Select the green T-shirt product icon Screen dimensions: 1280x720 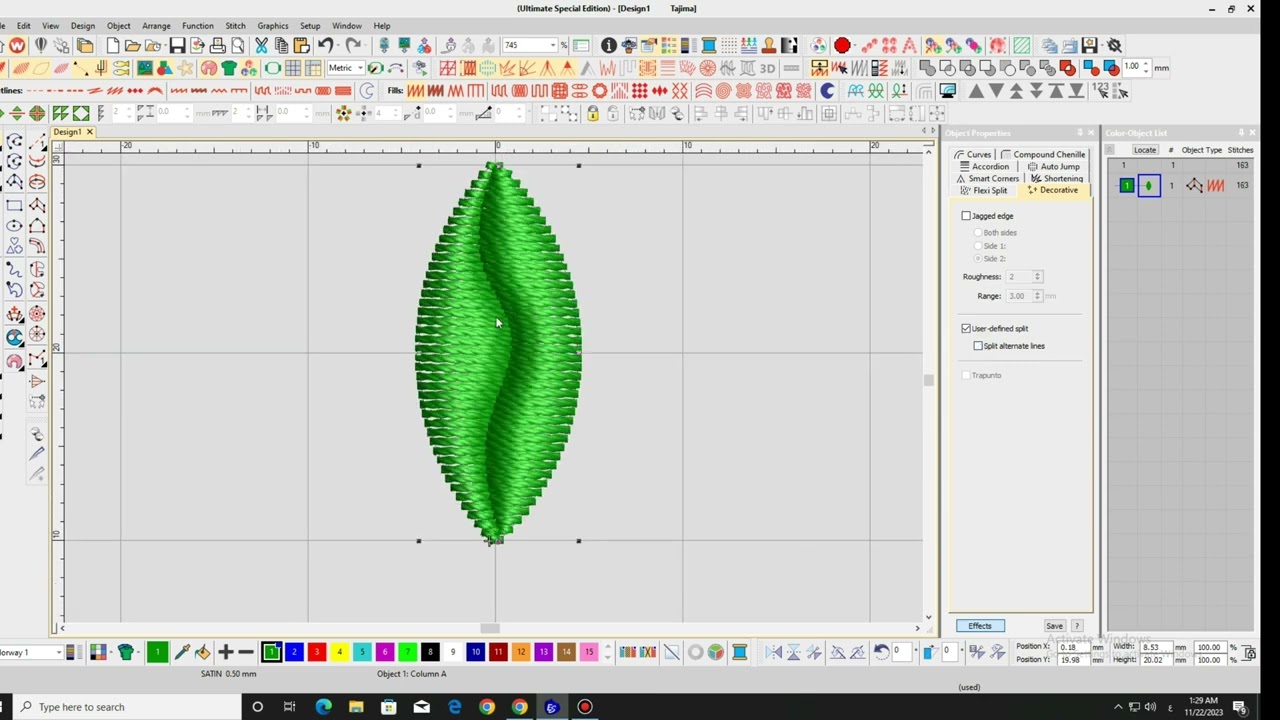tap(229, 68)
